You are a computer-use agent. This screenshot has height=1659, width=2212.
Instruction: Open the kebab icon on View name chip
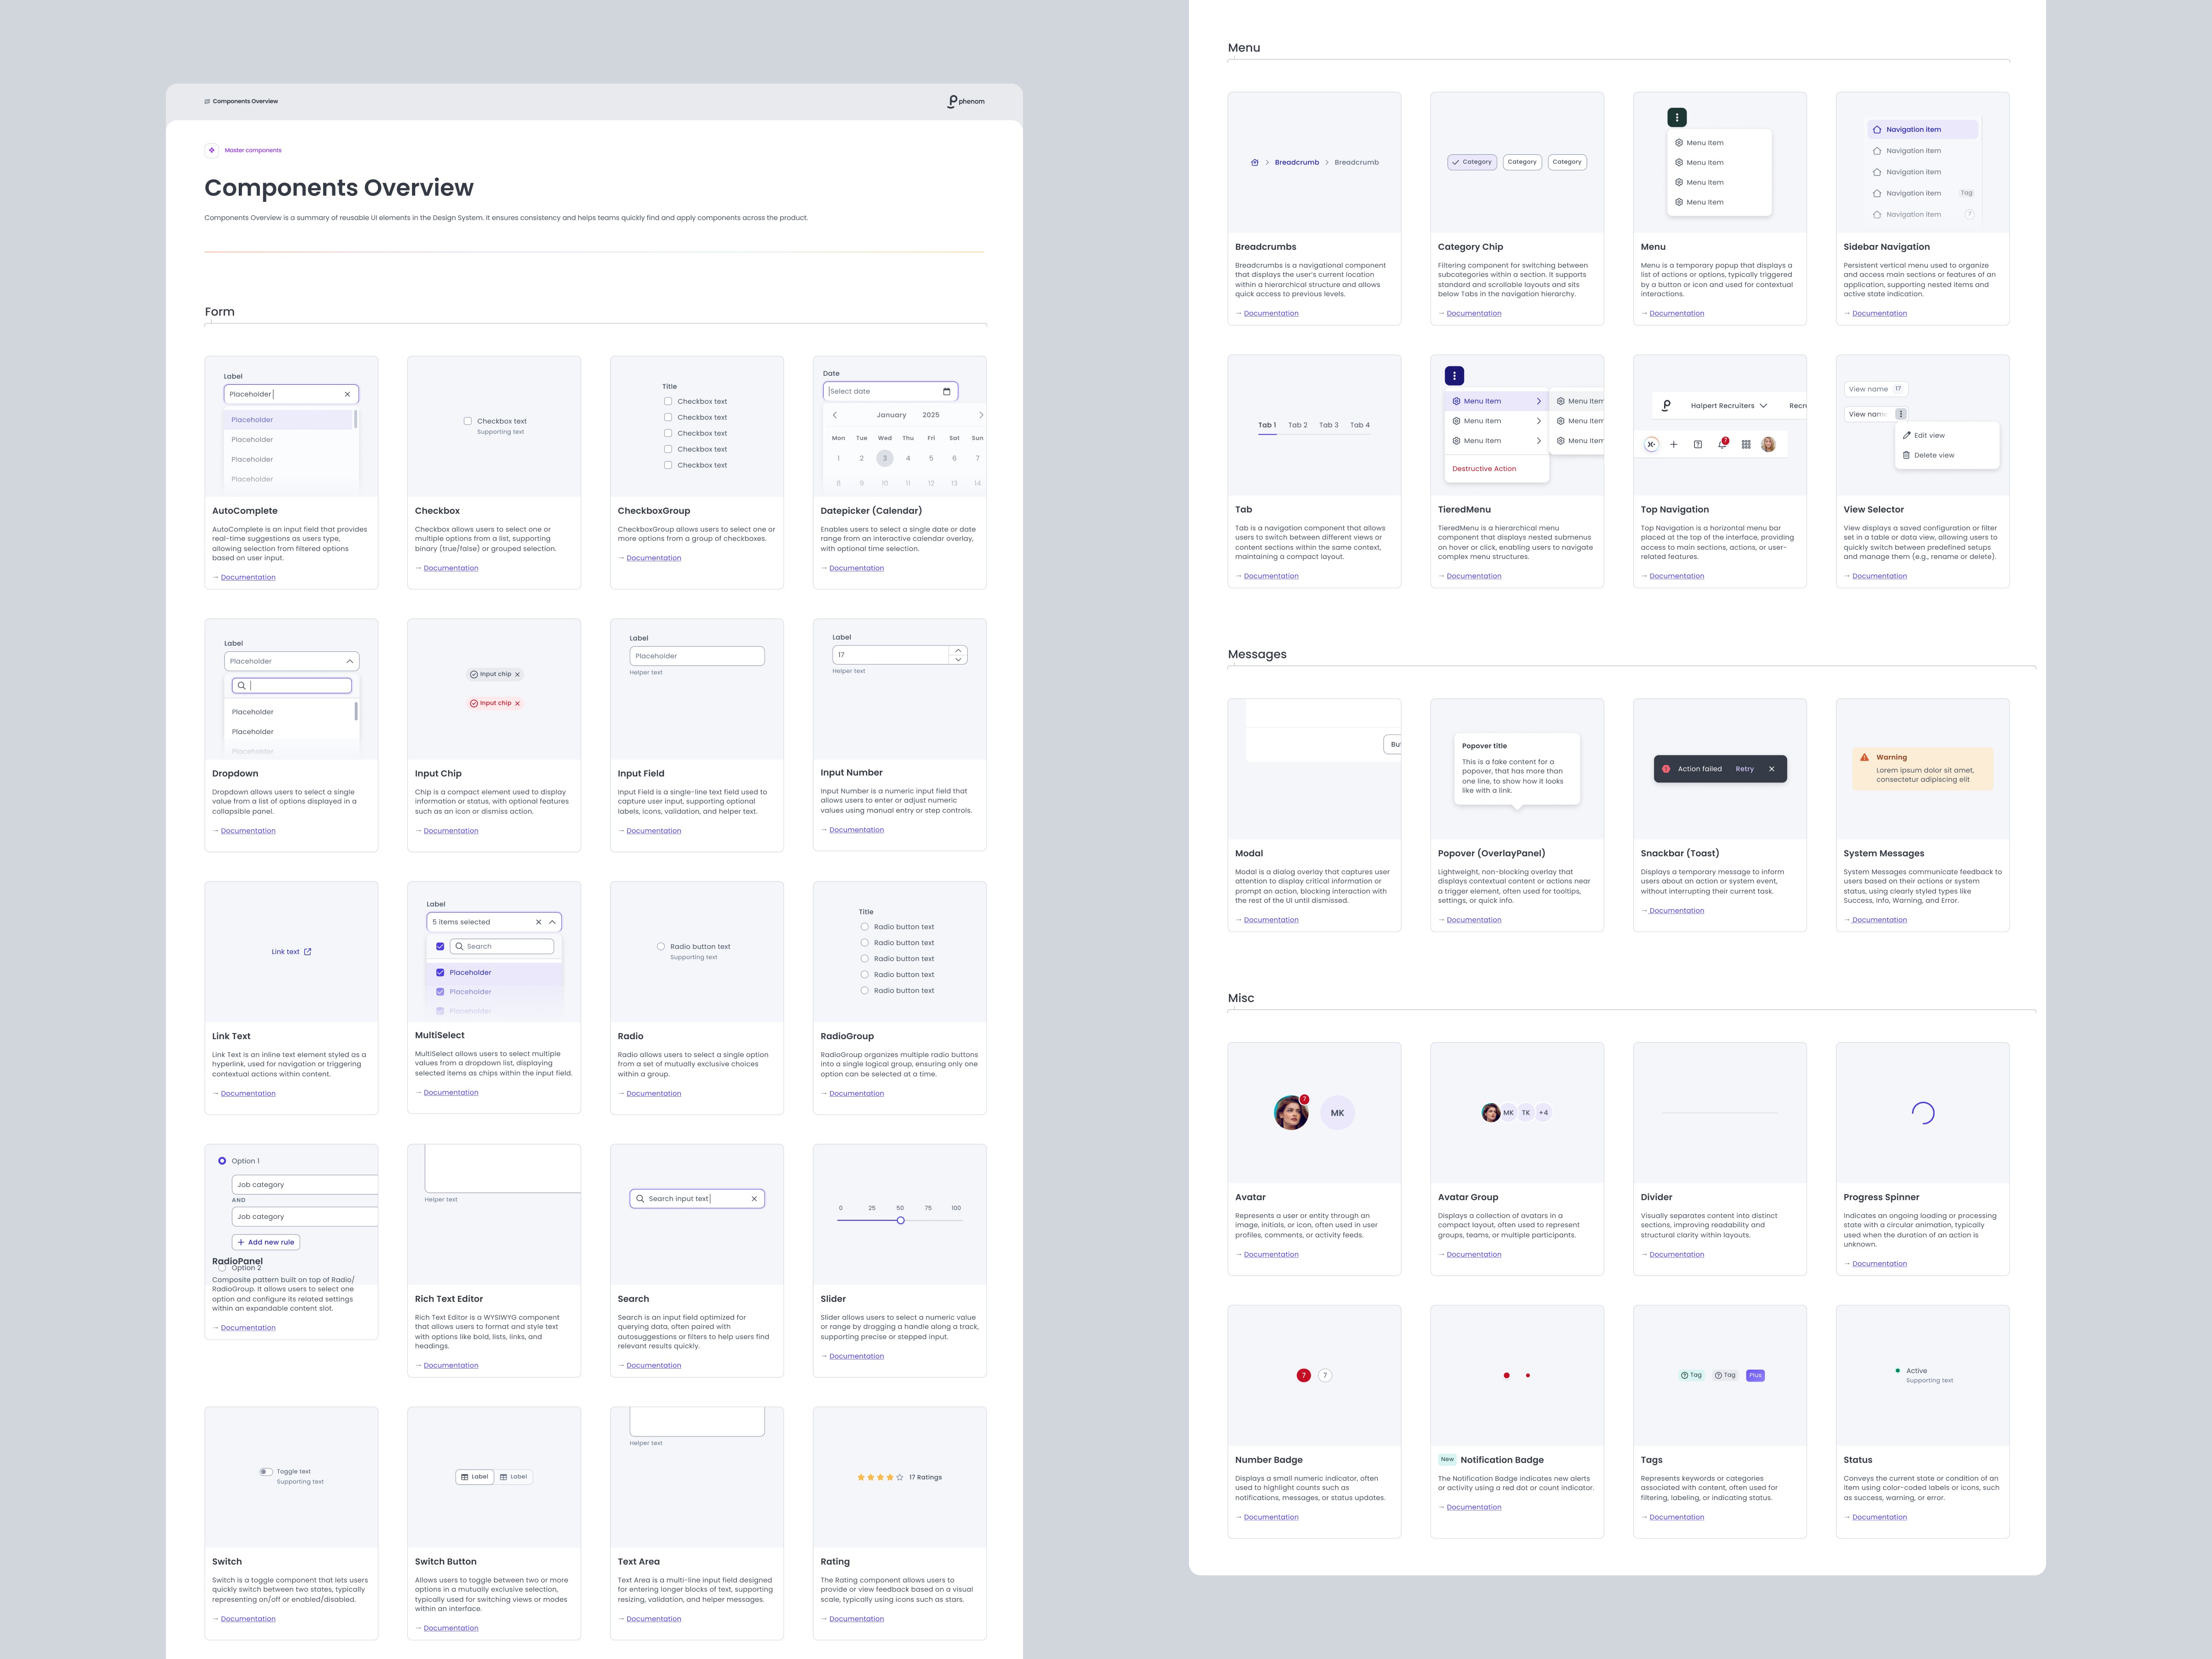pos(1901,414)
